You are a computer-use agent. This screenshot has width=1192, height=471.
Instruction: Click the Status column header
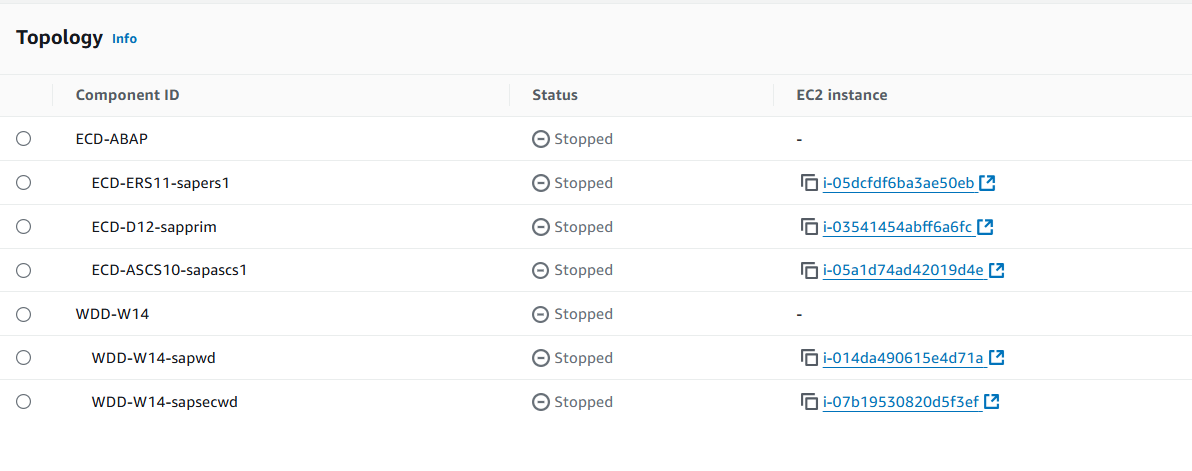tap(555, 95)
